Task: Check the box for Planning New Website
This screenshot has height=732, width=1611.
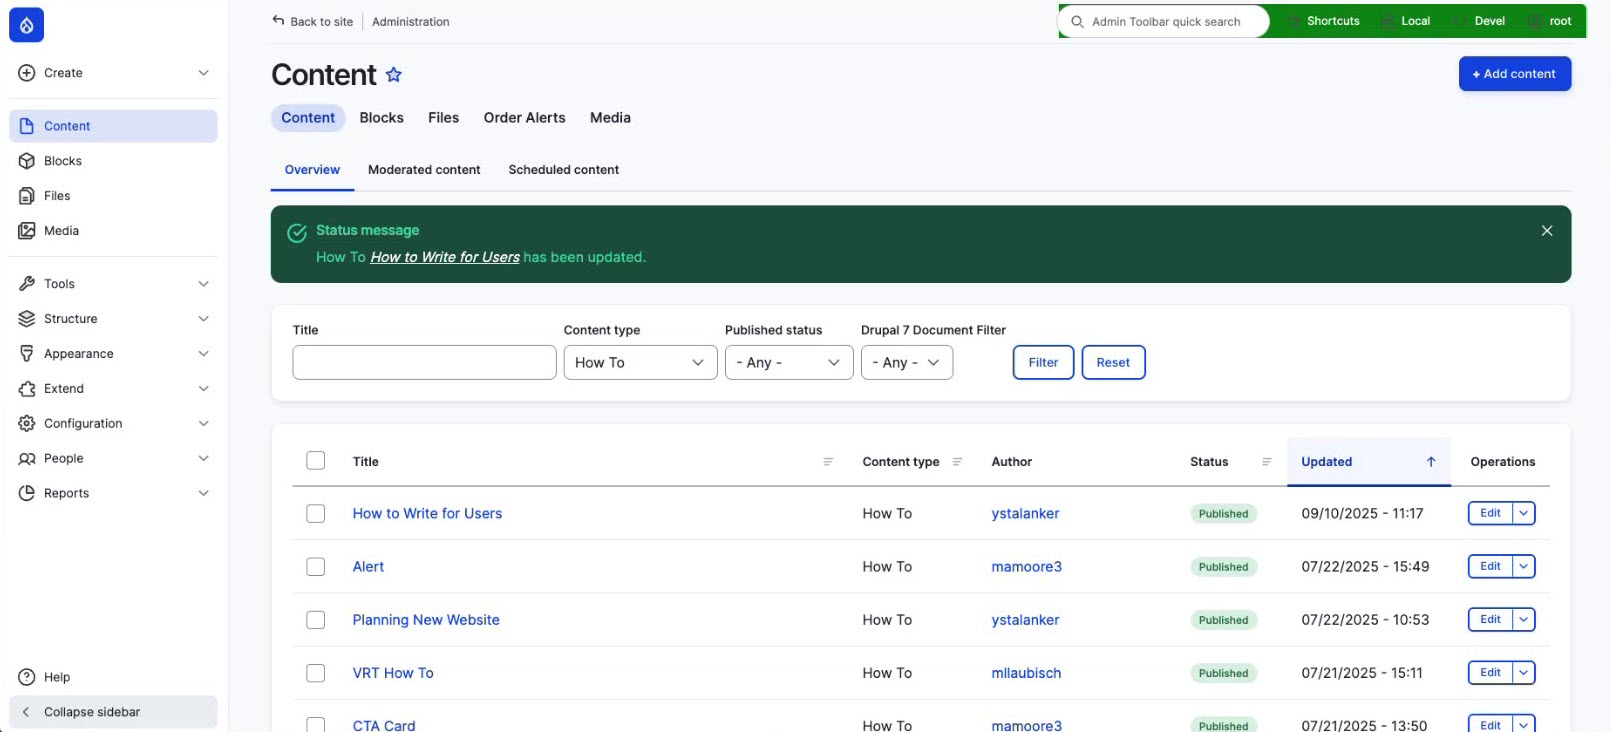Action: click(316, 620)
